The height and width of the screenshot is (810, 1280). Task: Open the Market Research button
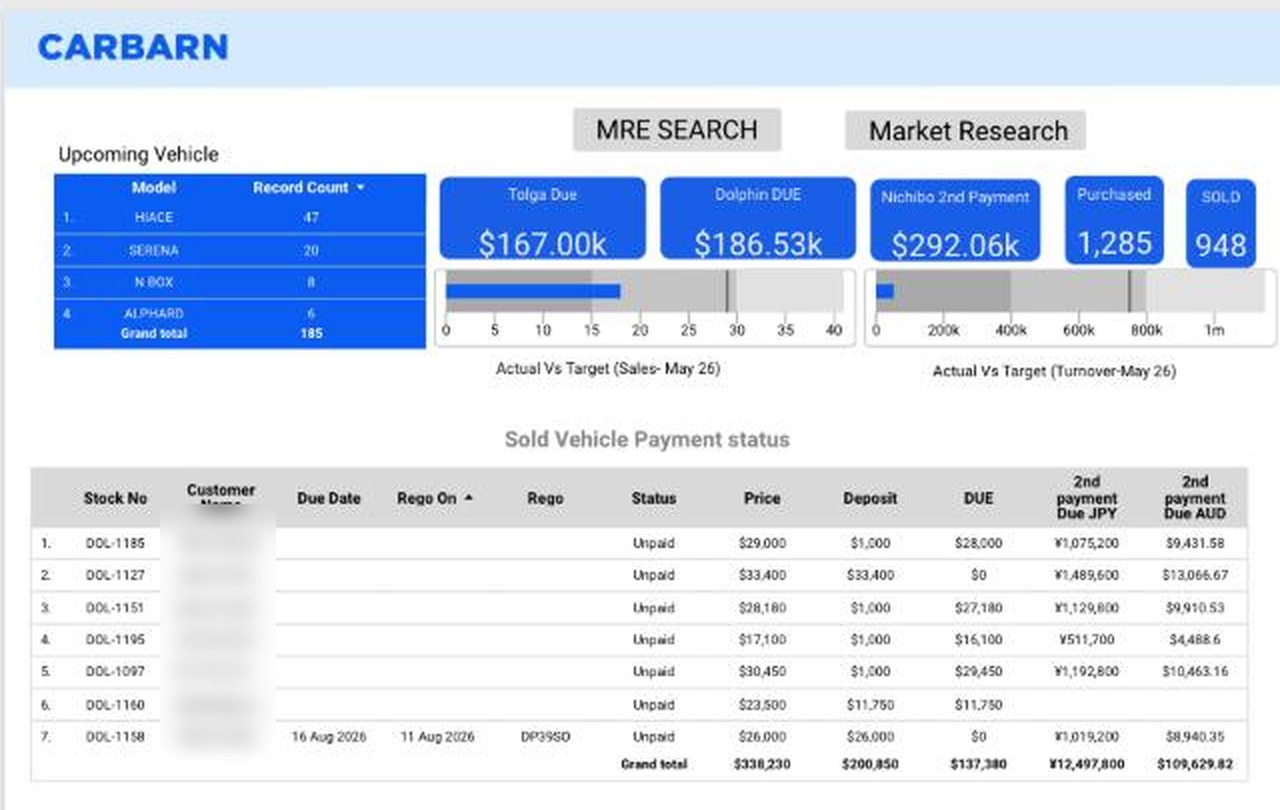click(968, 131)
